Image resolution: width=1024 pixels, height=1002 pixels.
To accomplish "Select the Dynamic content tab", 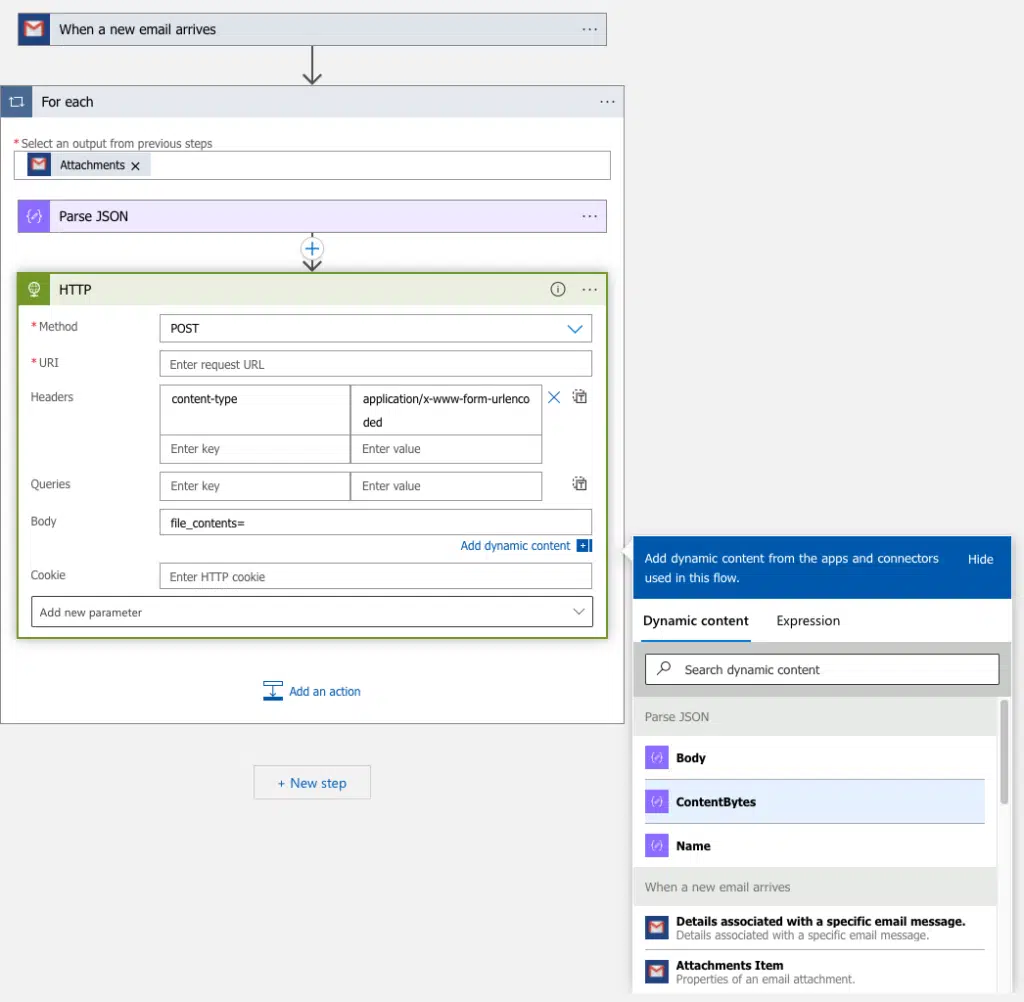I will 696,621.
